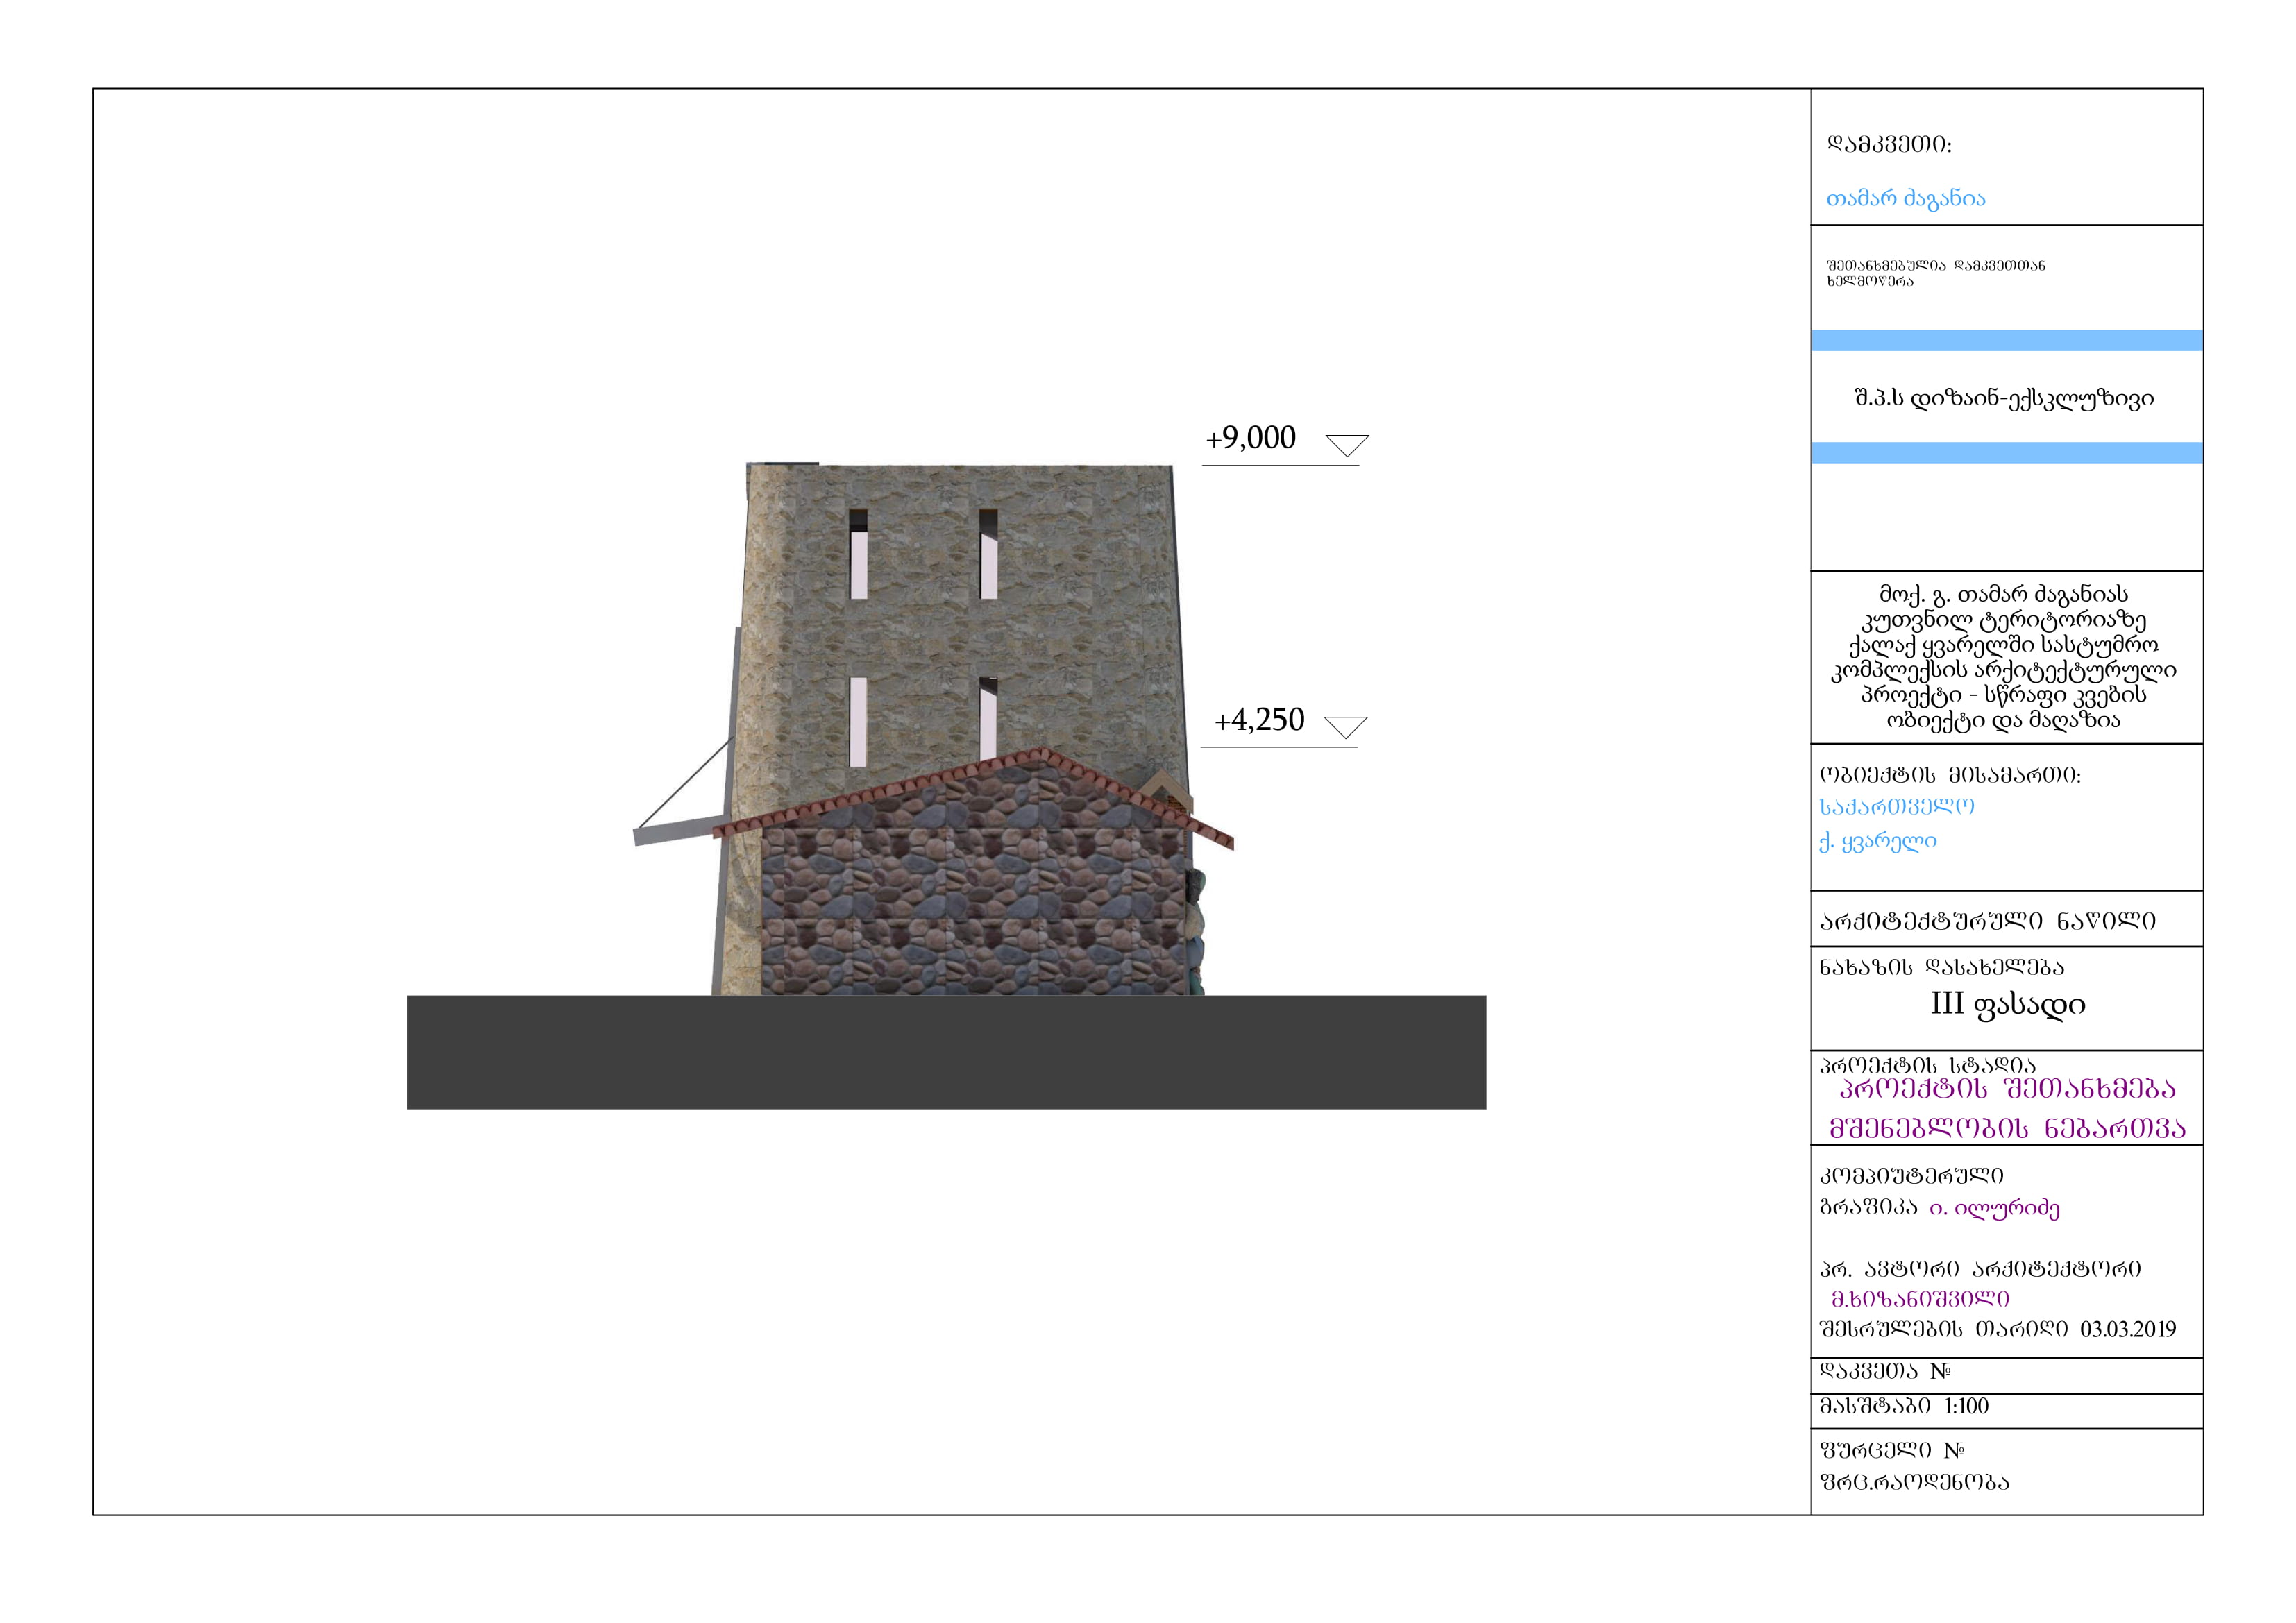Click the upper blue bar in title block

pos(2006,341)
